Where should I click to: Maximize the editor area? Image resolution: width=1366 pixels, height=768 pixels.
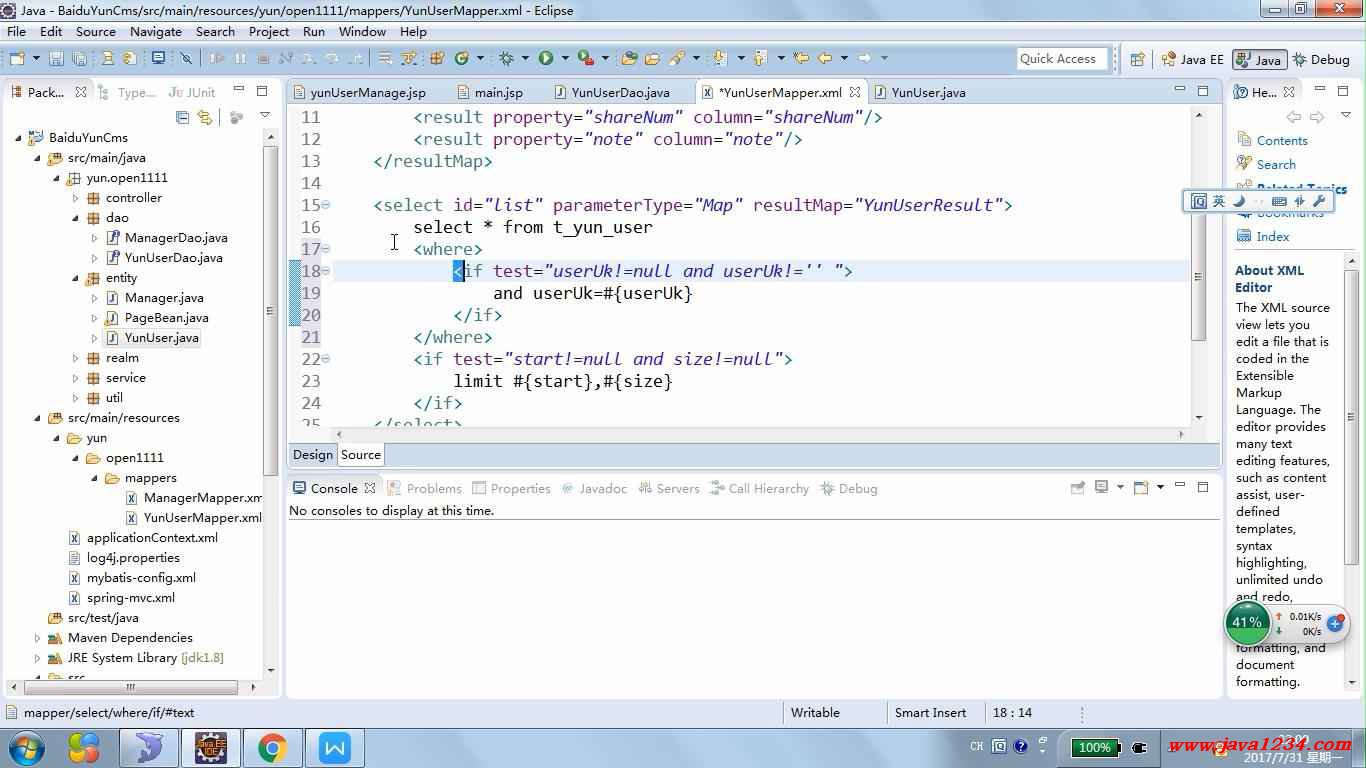click(1203, 91)
